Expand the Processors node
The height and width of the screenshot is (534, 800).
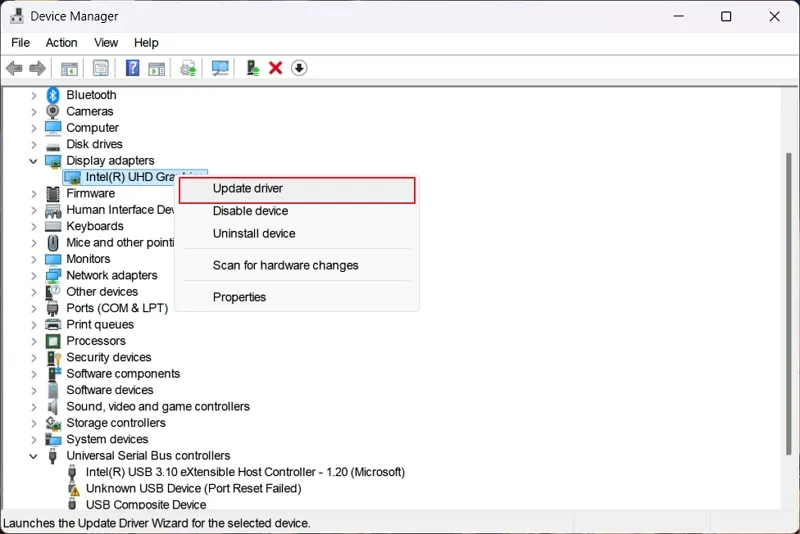click(x=34, y=341)
